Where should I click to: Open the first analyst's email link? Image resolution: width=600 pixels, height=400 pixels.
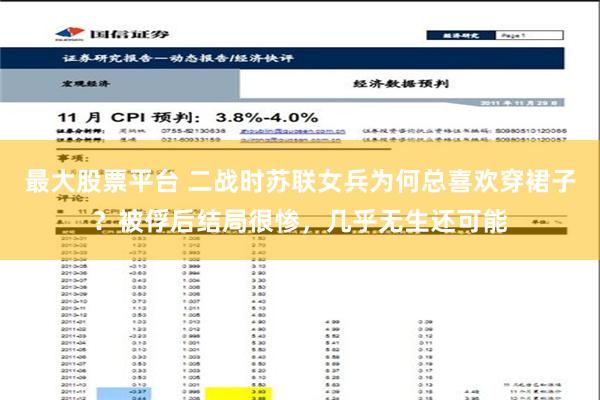coord(293,131)
